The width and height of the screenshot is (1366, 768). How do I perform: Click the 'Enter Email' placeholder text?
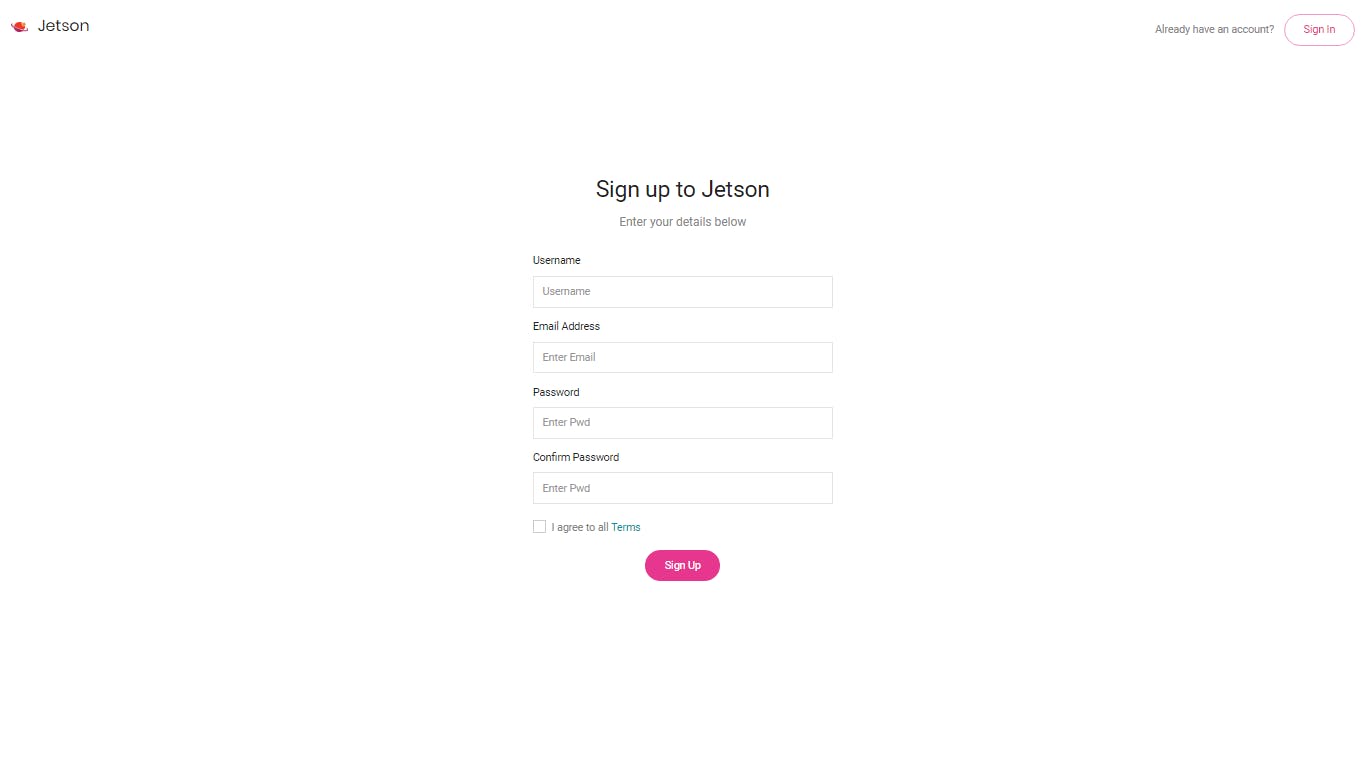tap(569, 357)
